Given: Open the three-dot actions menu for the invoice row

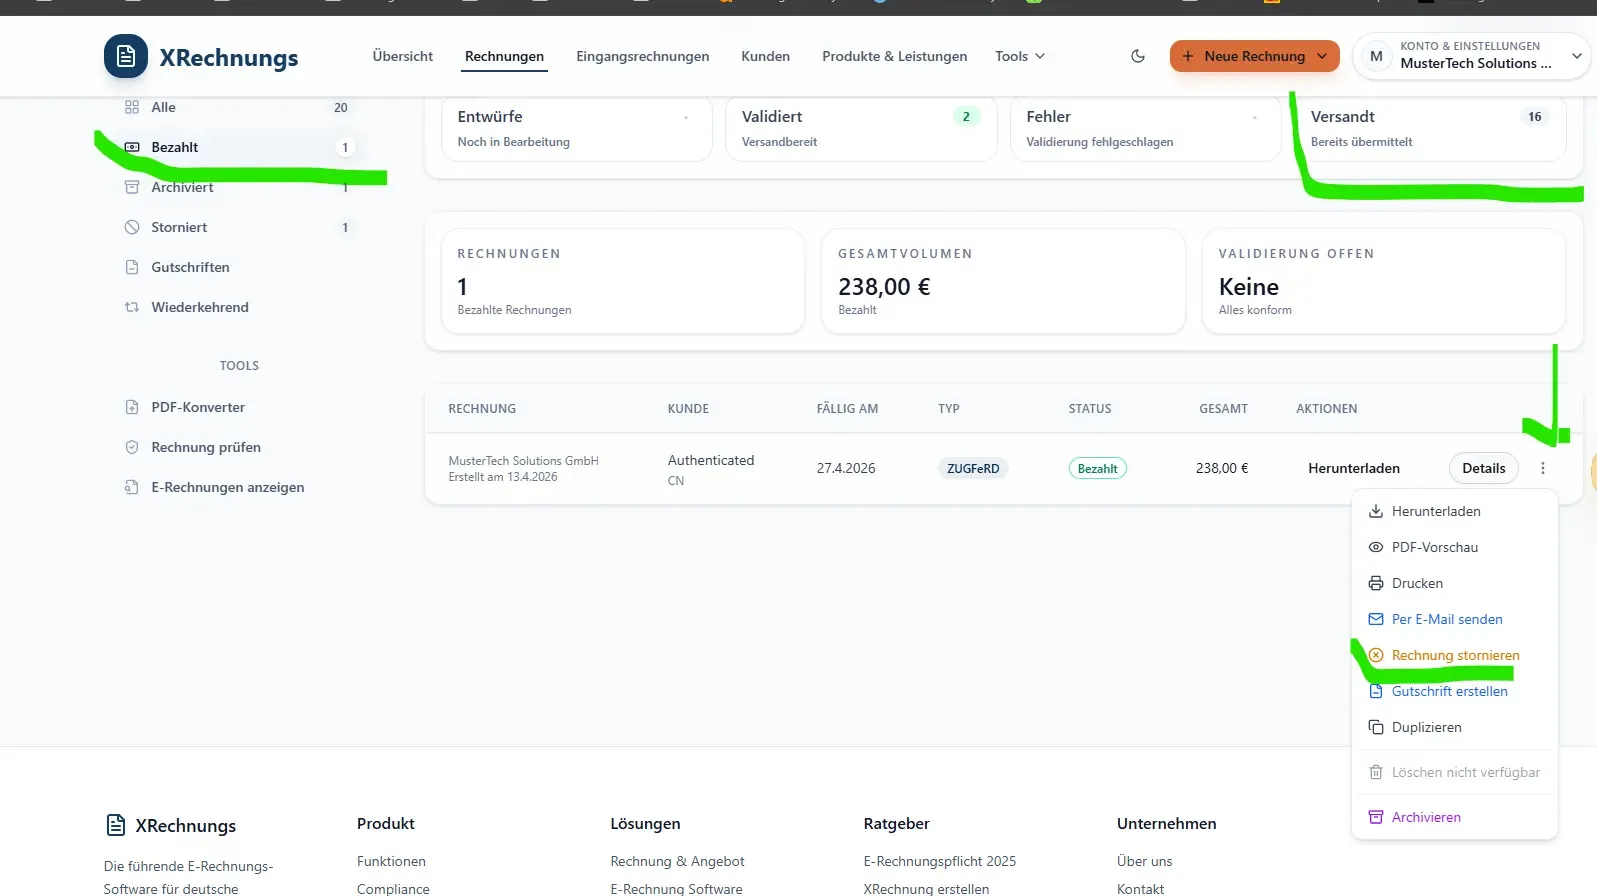Looking at the screenshot, I should (1543, 468).
